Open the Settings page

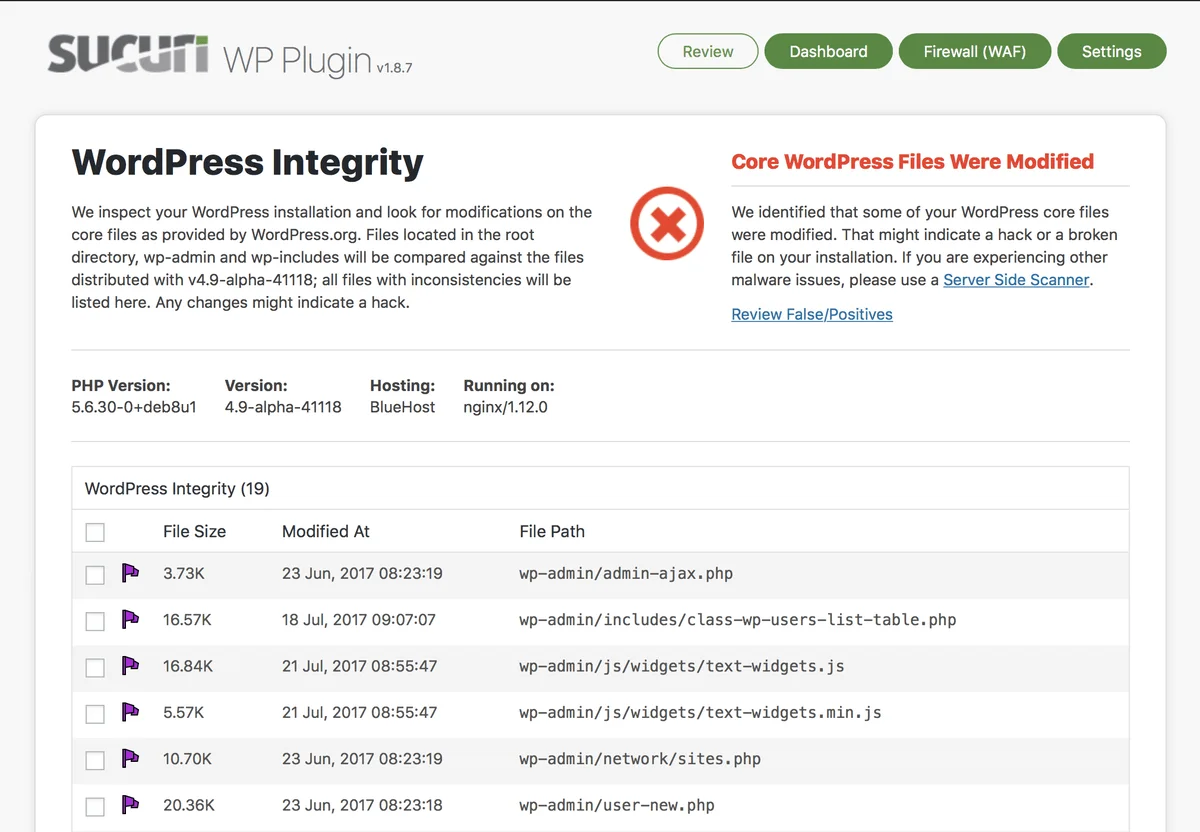[x=1112, y=50]
